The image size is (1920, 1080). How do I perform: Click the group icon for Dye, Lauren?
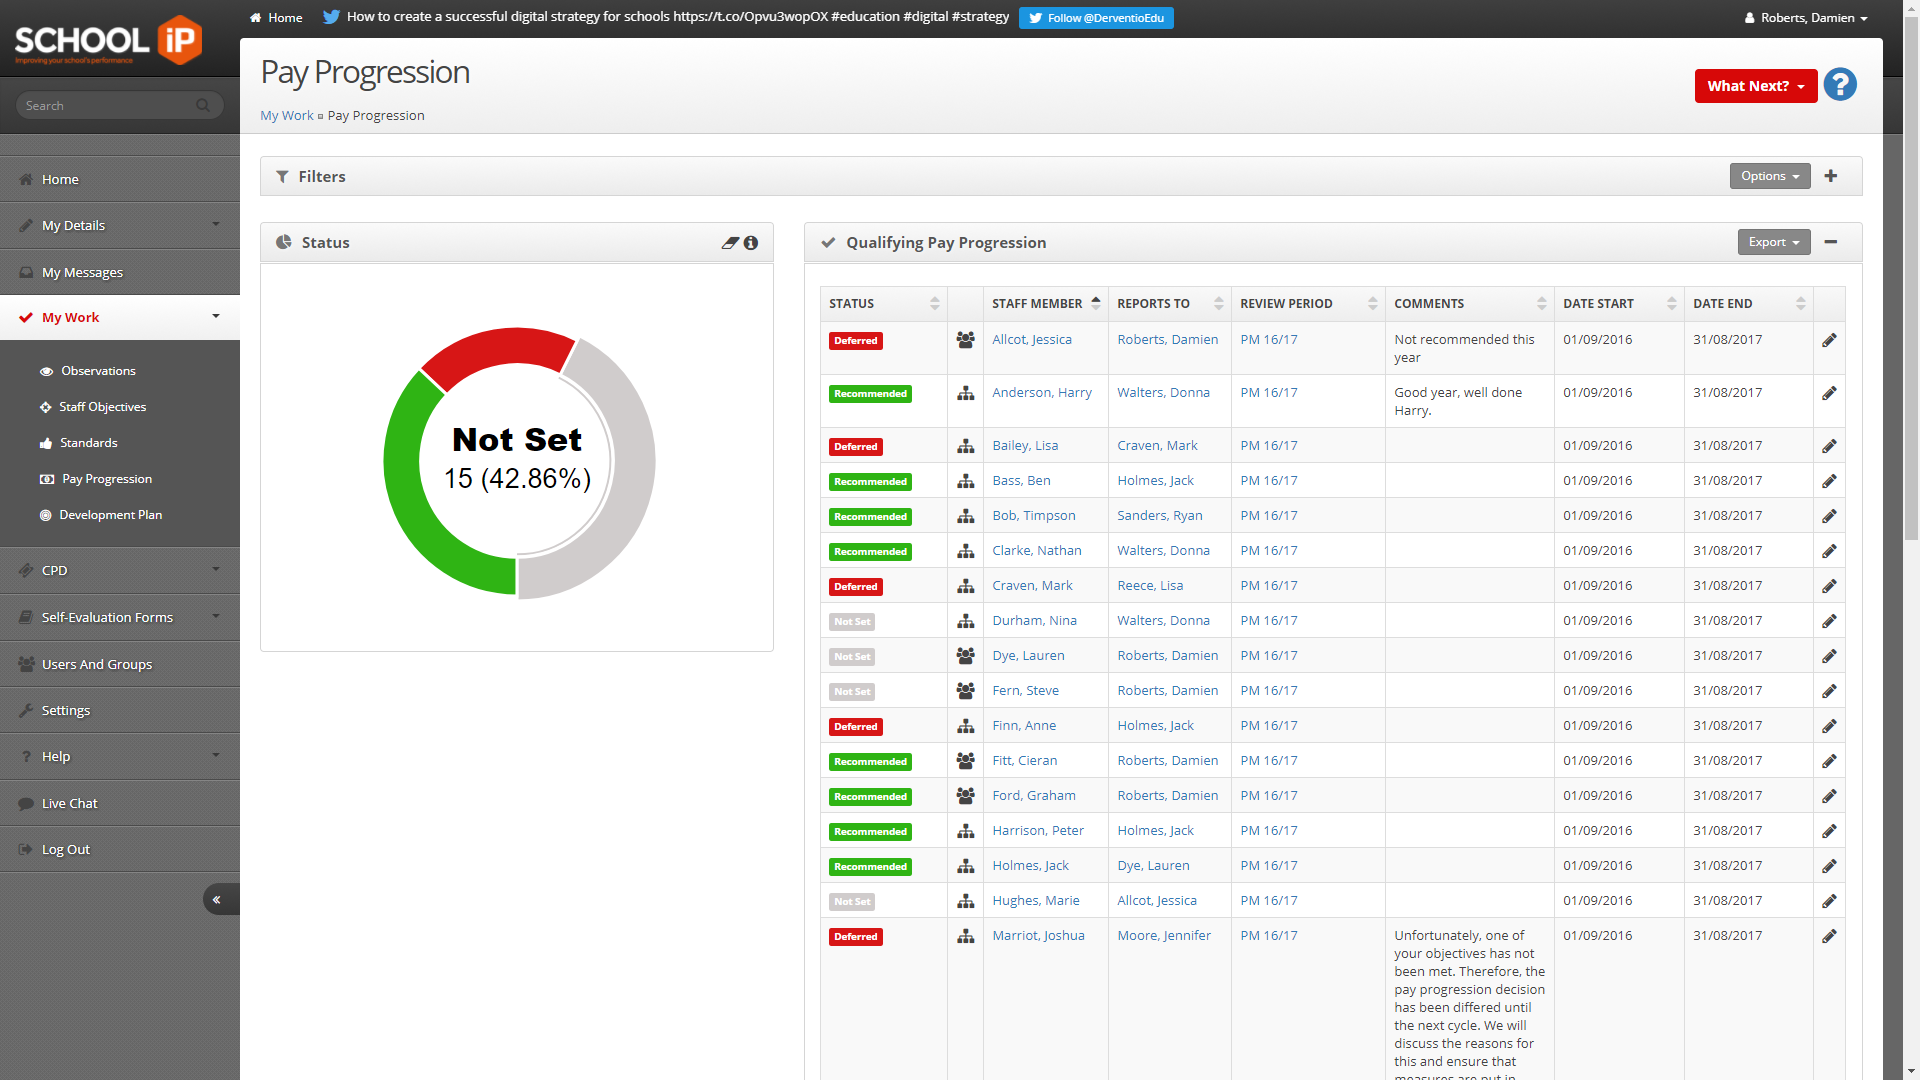(965, 656)
